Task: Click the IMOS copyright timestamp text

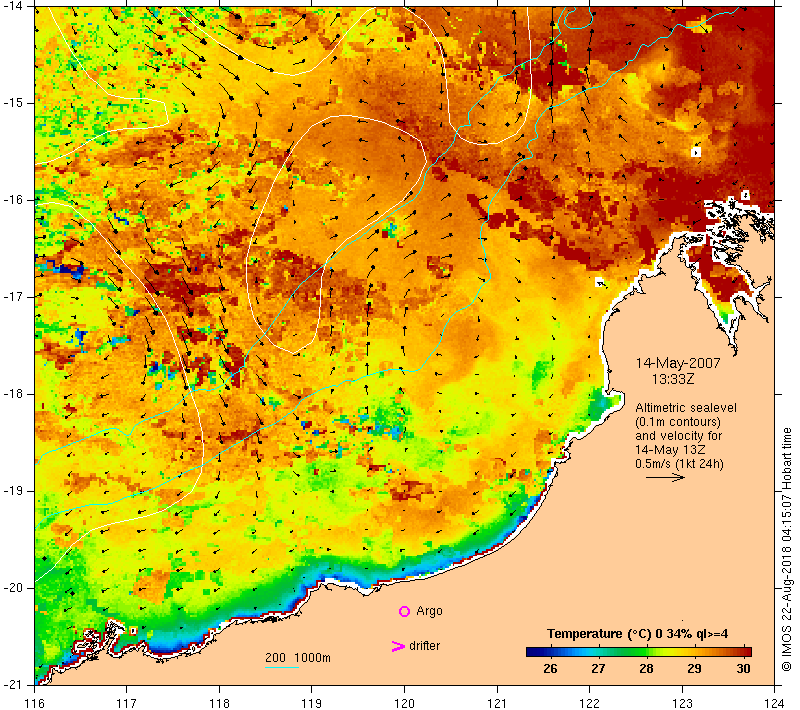Action: [787, 550]
